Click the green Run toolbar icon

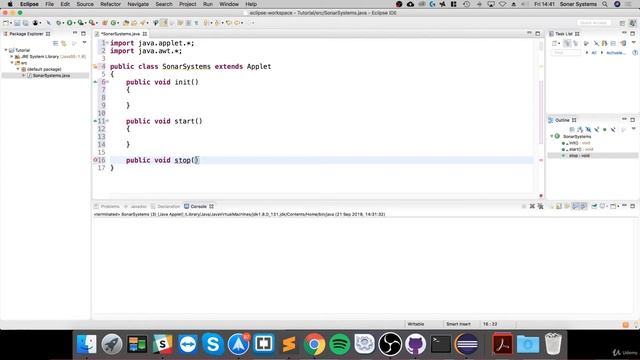pos(69,23)
